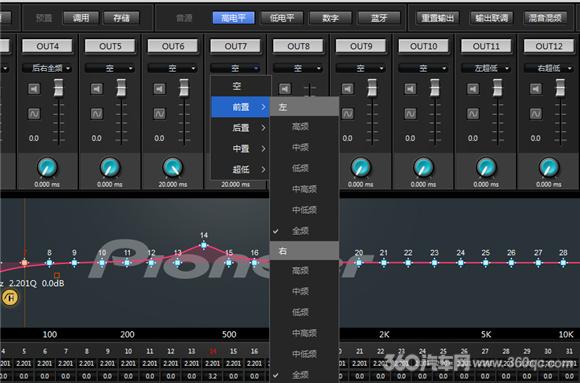
Task: Select EQ point 21 on the curve
Action: tap(384, 263)
